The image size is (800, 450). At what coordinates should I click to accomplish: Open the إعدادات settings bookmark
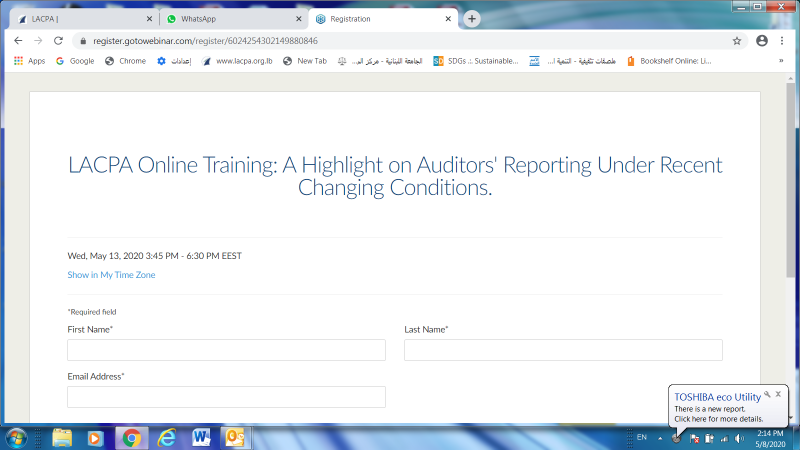point(174,61)
